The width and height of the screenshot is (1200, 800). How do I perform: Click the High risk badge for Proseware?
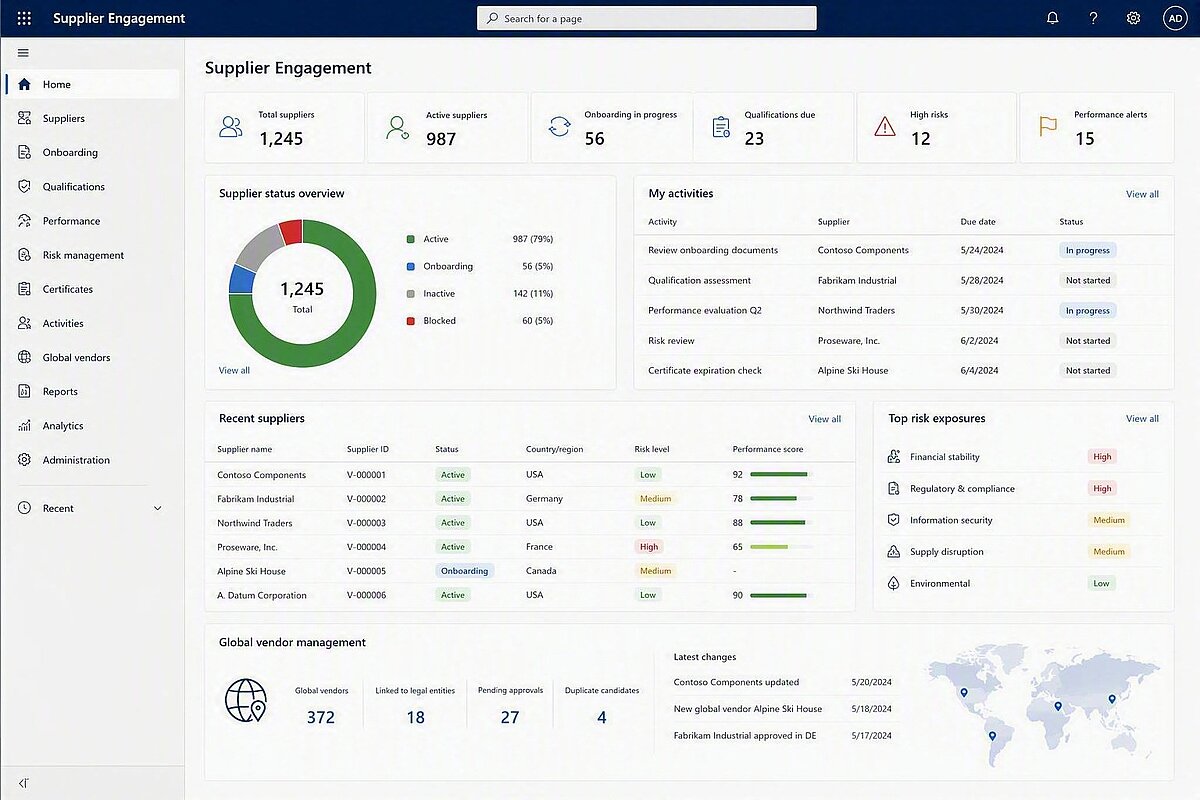point(649,547)
